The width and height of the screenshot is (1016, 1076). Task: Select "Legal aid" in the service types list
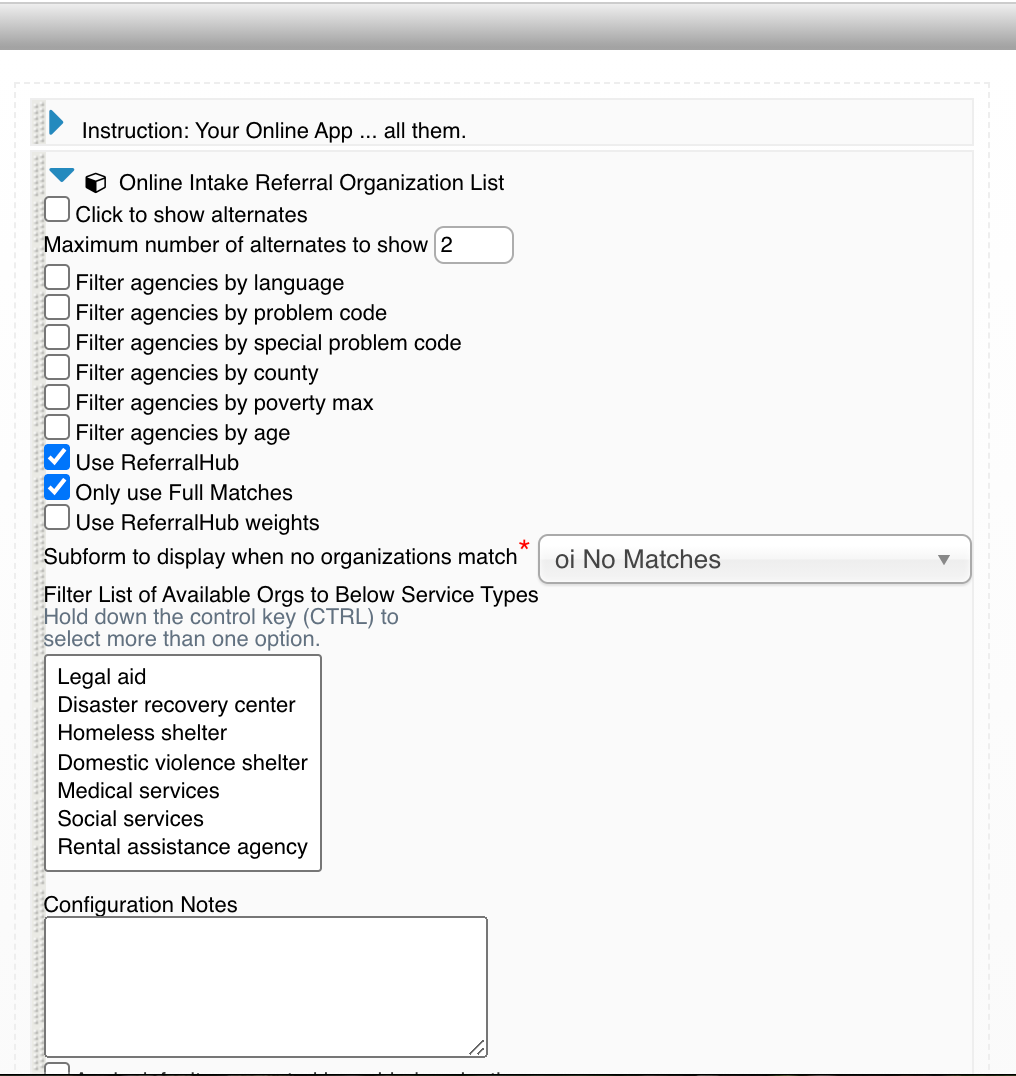(x=101, y=676)
